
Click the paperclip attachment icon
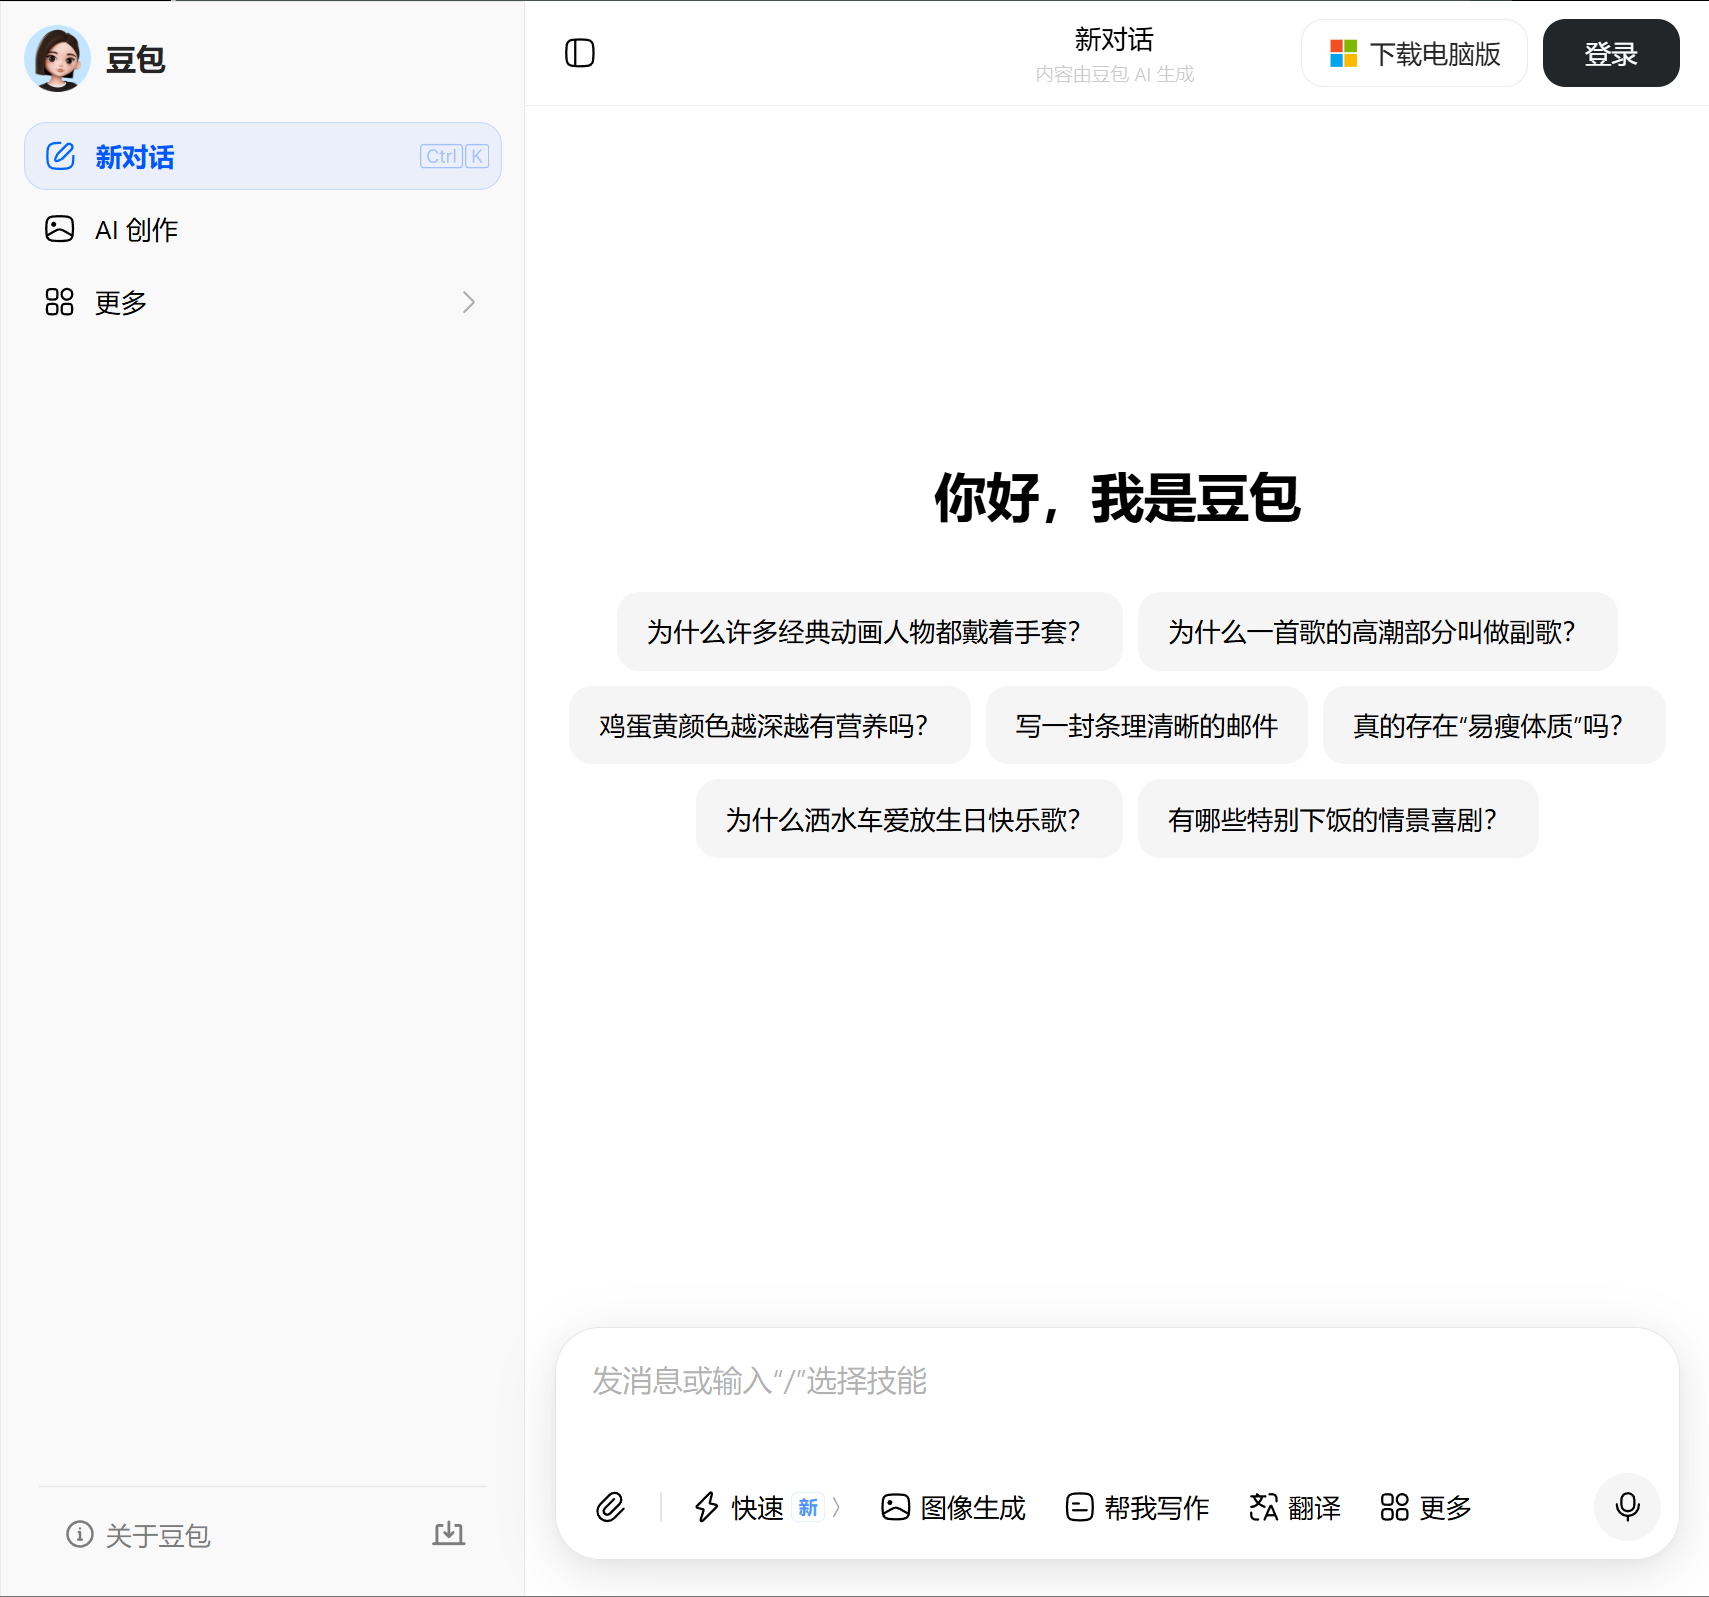click(x=610, y=1507)
